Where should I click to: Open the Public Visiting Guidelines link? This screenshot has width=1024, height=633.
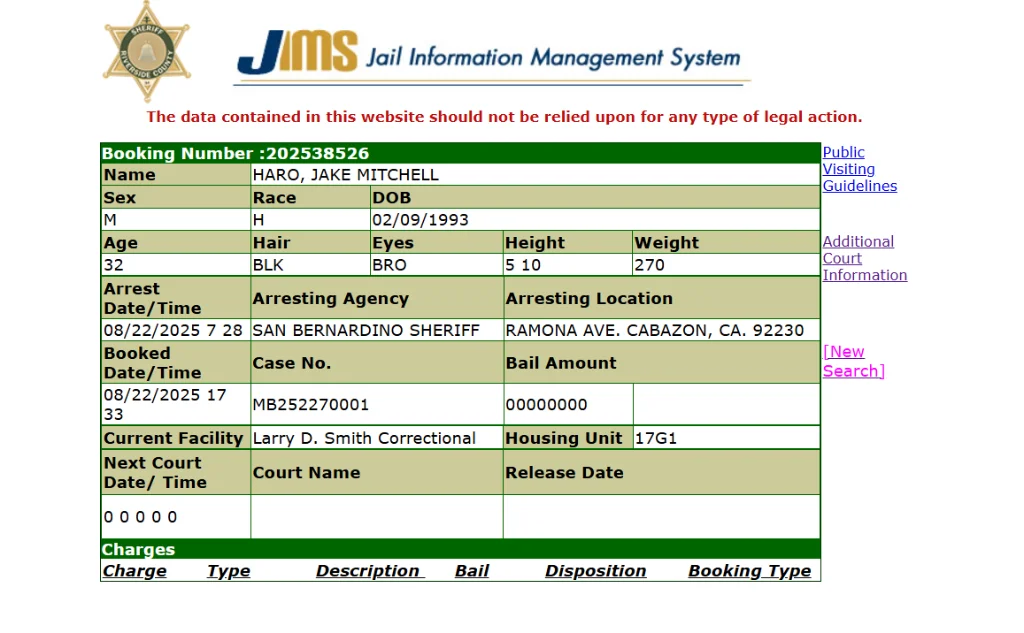(x=858, y=169)
